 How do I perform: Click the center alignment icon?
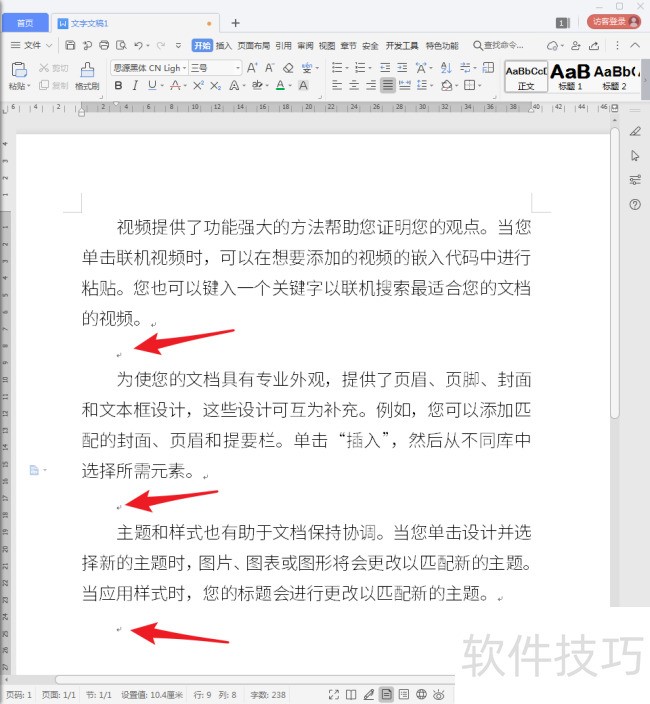354,85
